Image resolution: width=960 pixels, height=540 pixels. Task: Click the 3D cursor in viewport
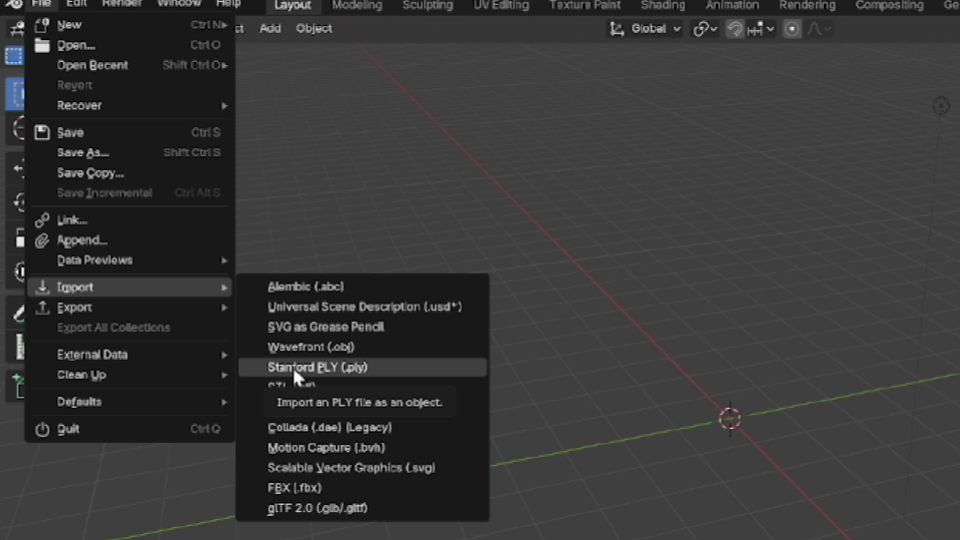click(x=730, y=418)
